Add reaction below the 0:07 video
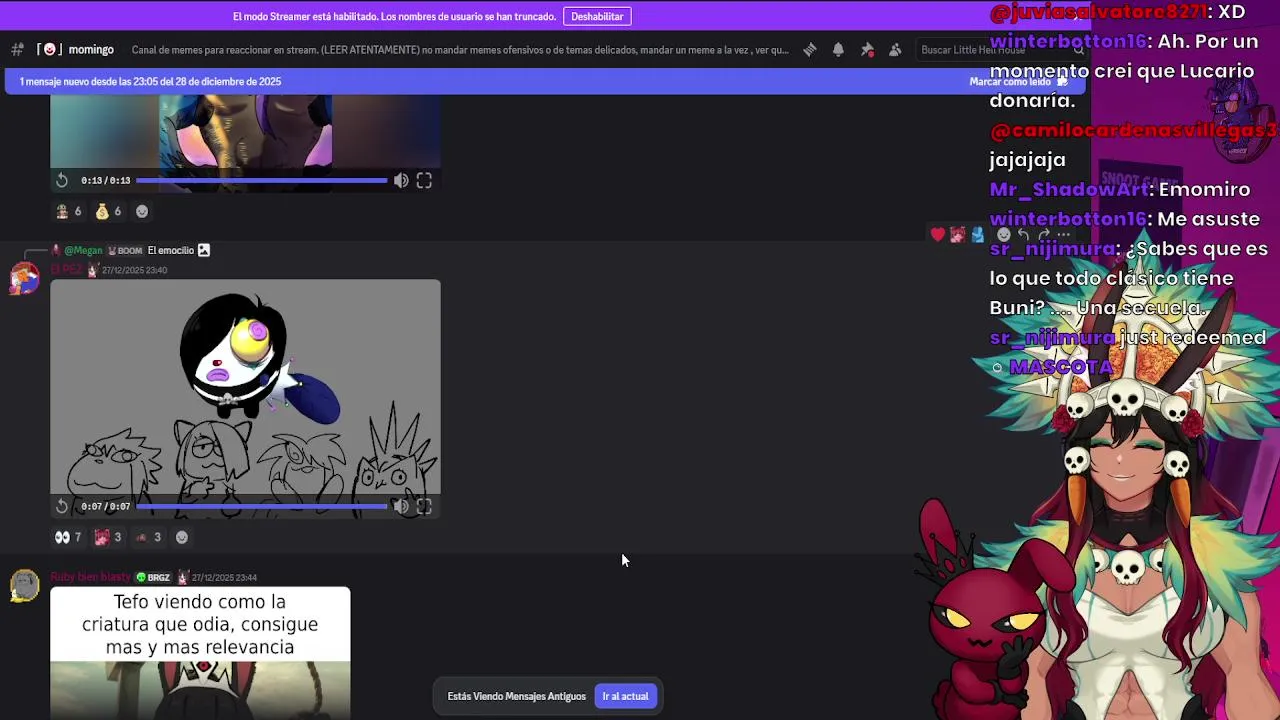Screen dimensions: 1280x720 [x=182, y=537]
